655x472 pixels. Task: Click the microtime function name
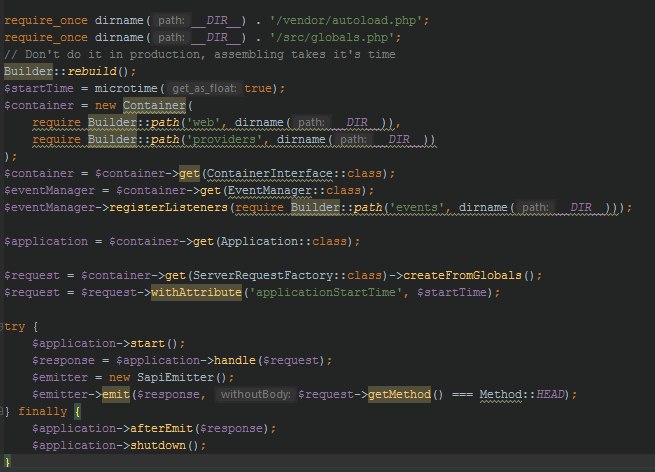(x=126, y=89)
